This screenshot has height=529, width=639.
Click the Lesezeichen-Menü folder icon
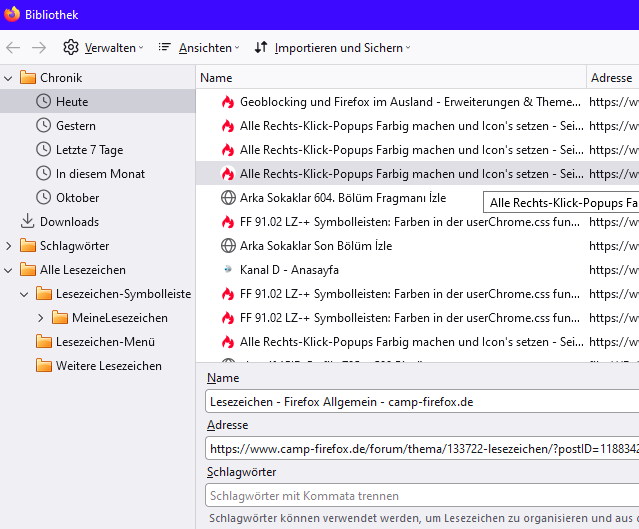(43, 341)
